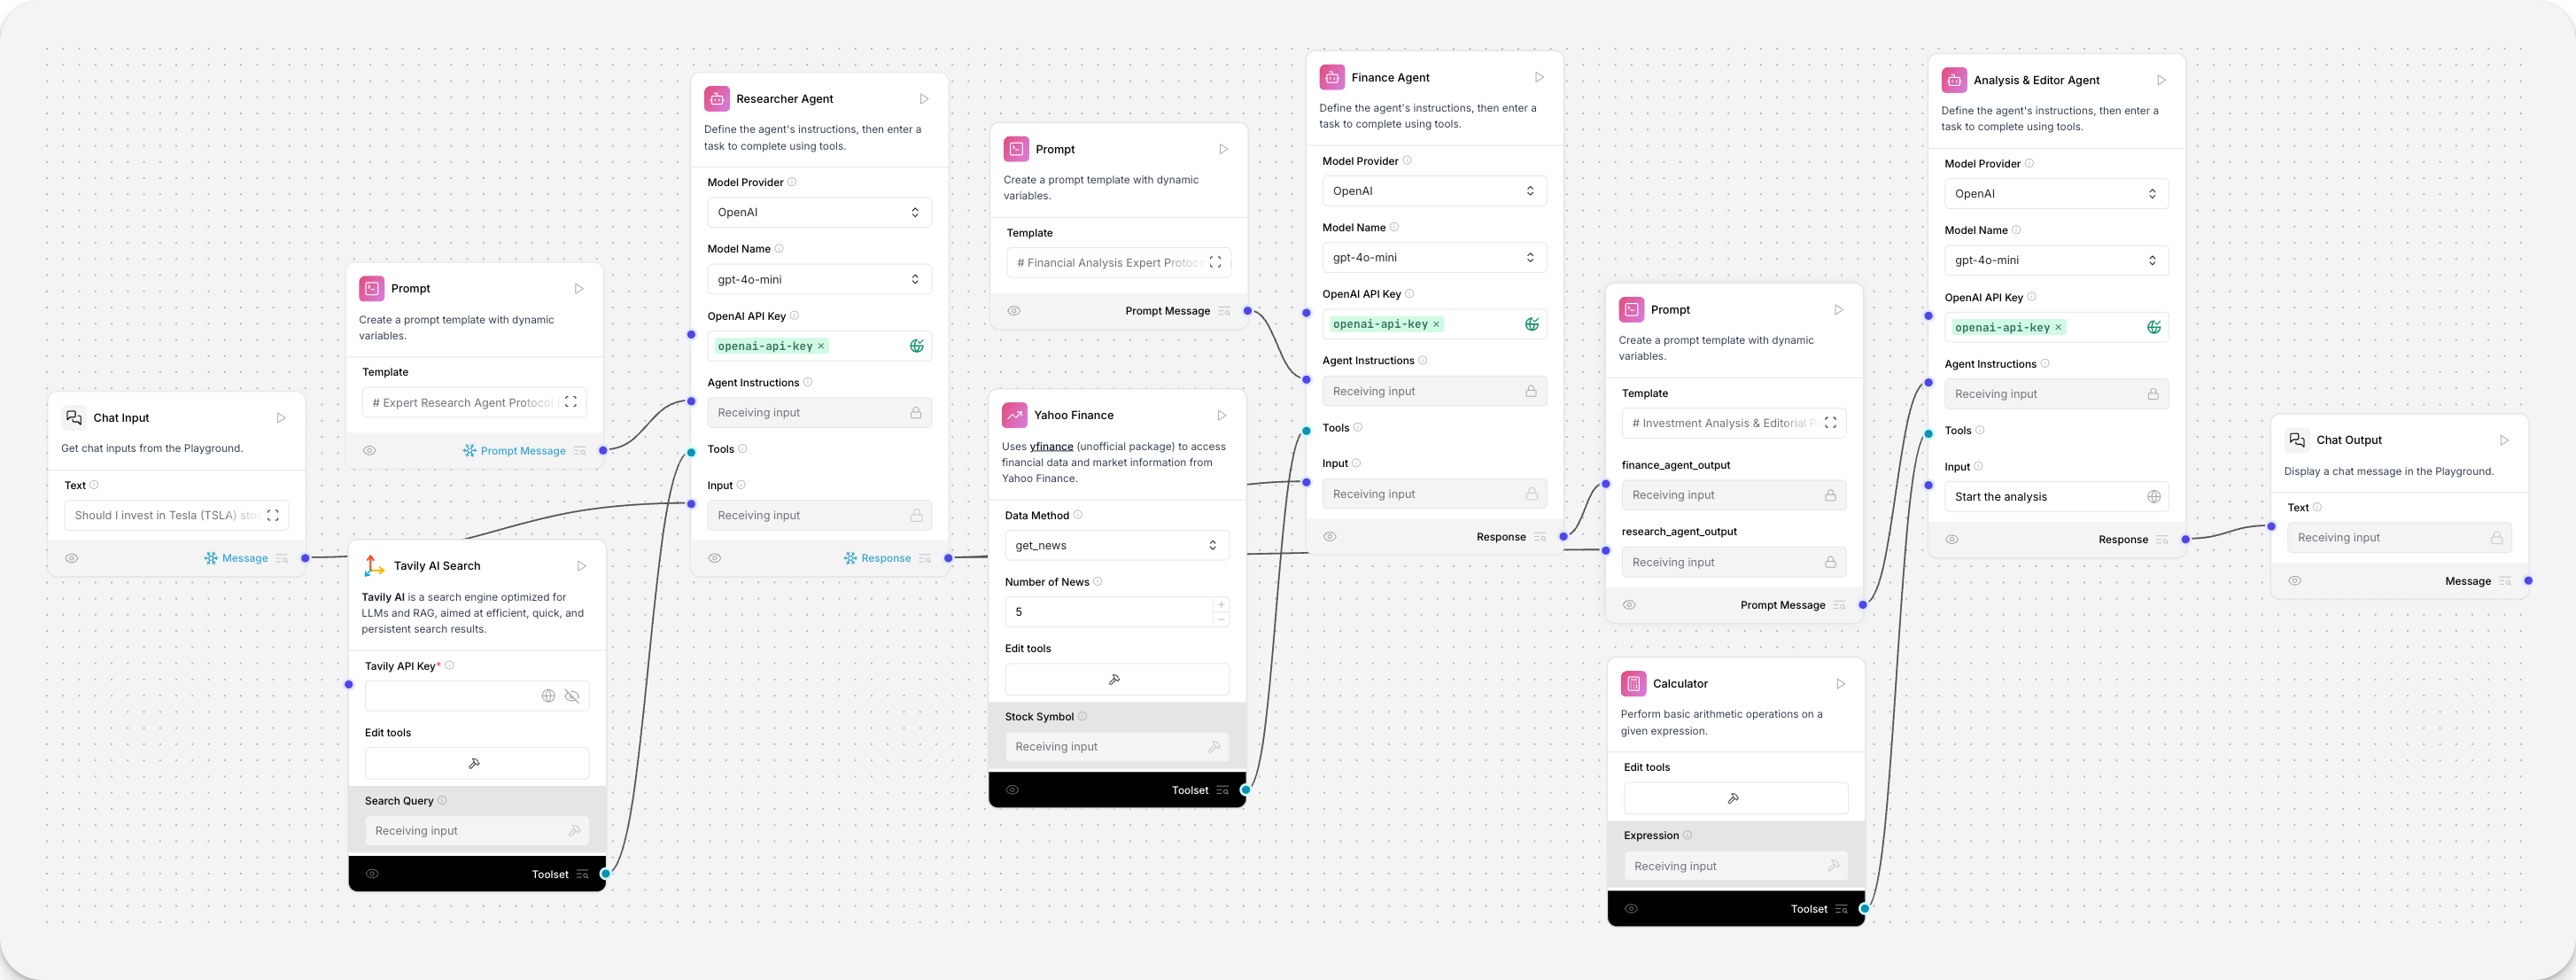
Task: Open Edit tools in Tavily AI Search
Action: click(x=477, y=761)
